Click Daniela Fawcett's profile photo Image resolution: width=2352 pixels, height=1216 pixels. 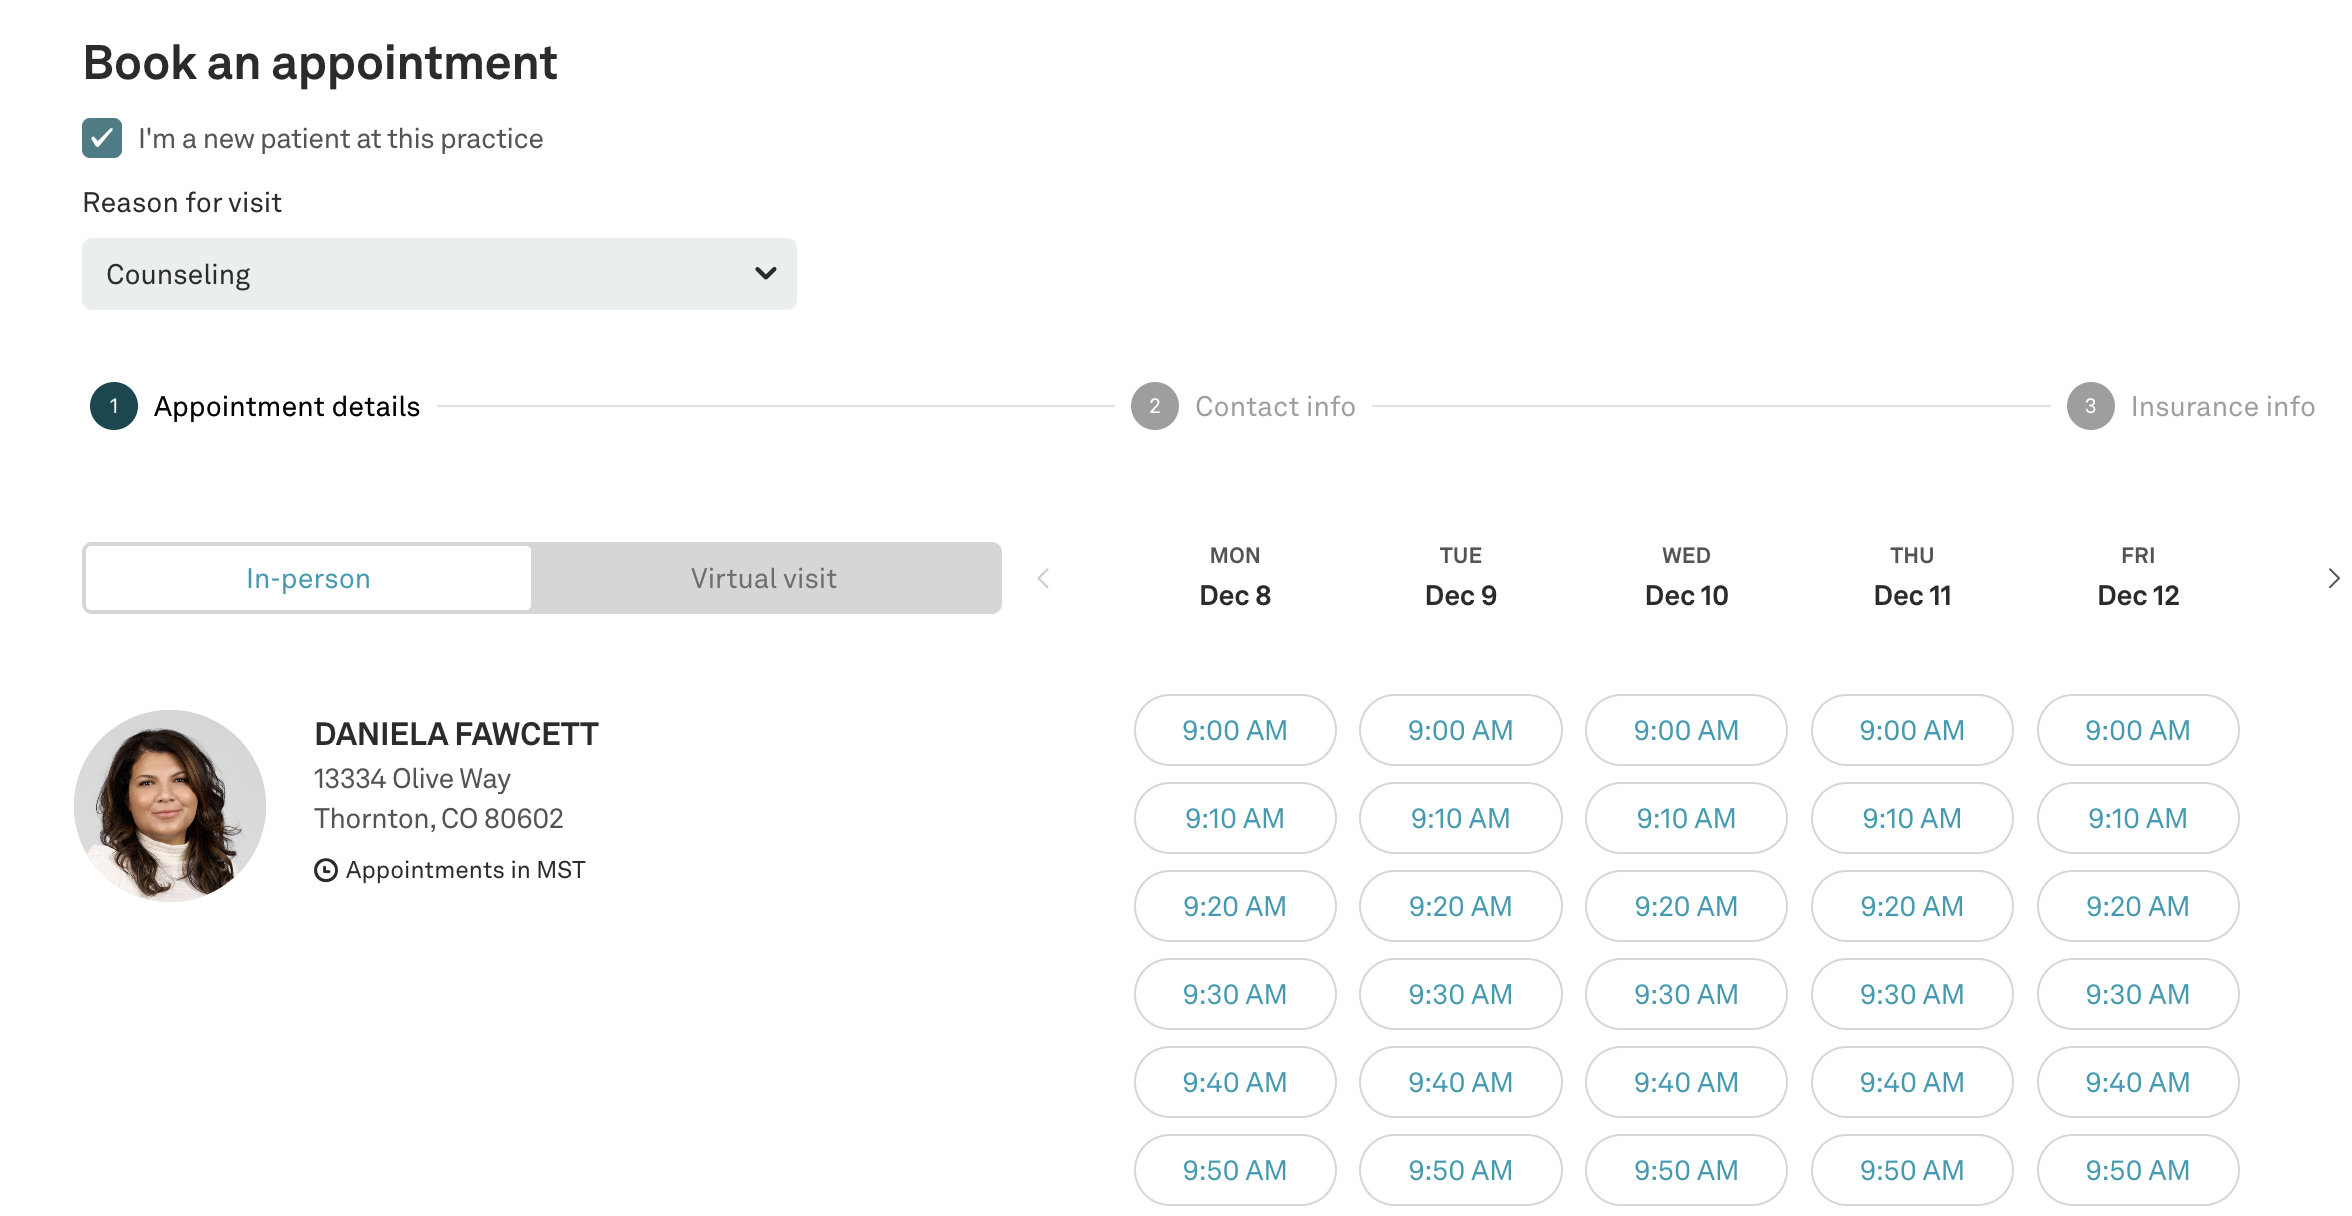[170, 805]
